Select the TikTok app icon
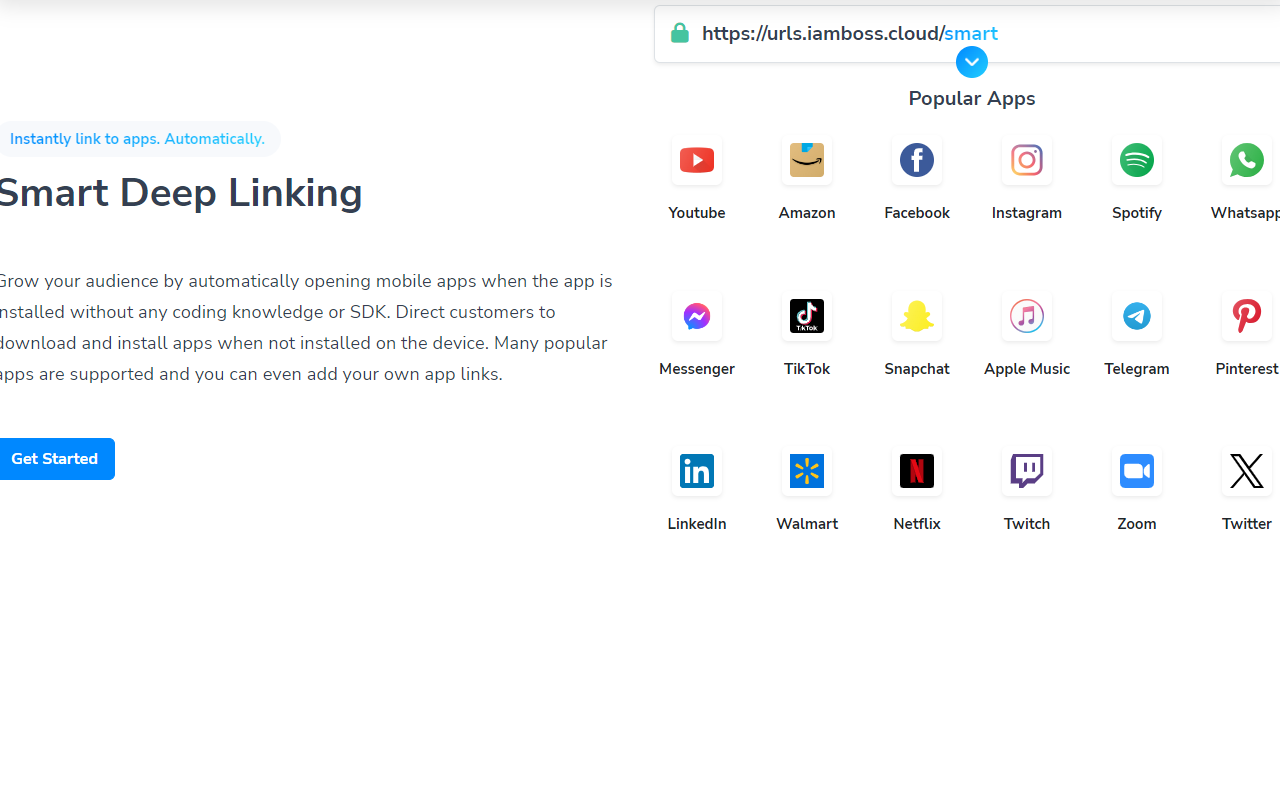 [x=807, y=316]
